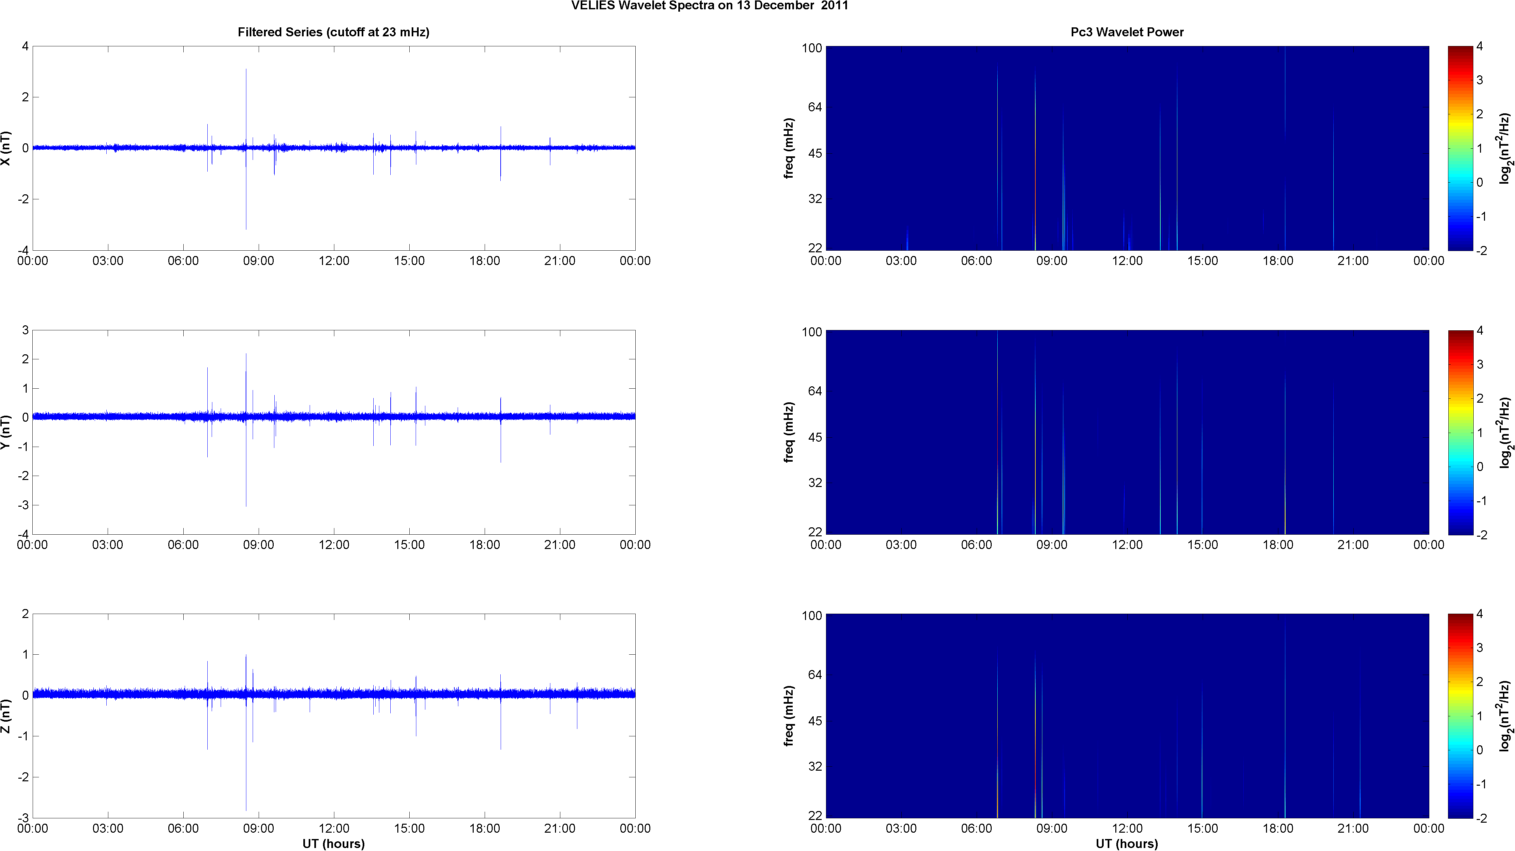The width and height of the screenshot is (1515, 851).
Task: Click the 18:00 tick on bottom spectrogram axis
Action: pyautogui.click(x=1278, y=829)
